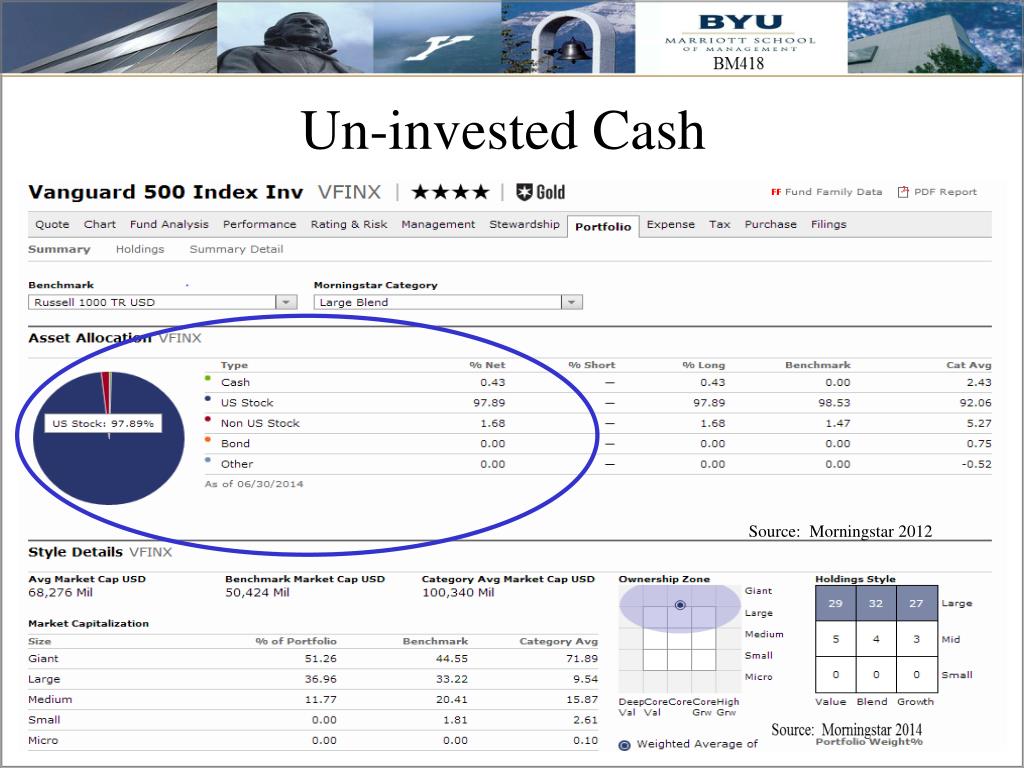Click the Gold analyst rating badge

pyautogui.click(x=540, y=192)
